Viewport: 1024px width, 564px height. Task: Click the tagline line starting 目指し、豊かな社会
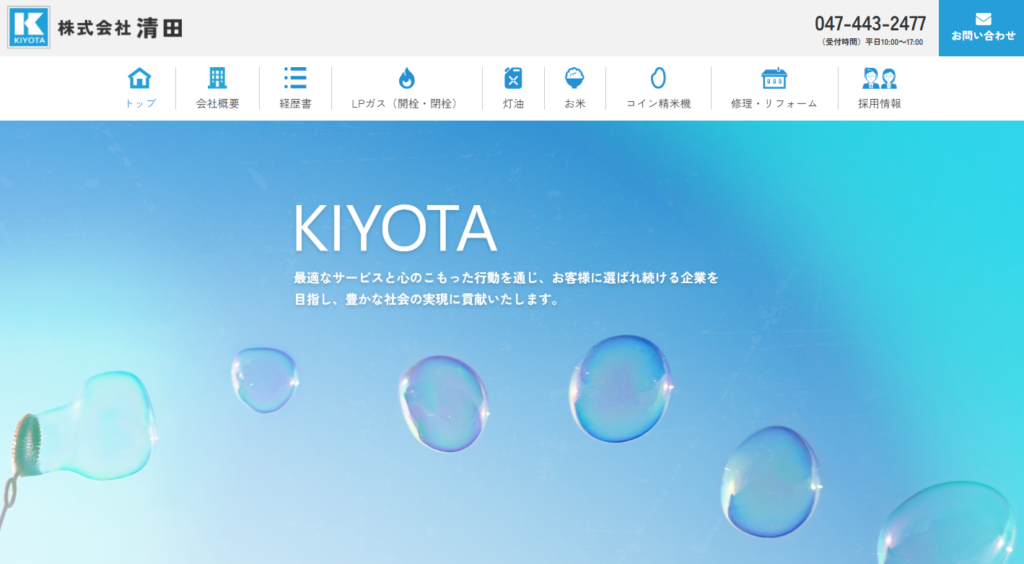pyautogui.click(x=426, y=300)
